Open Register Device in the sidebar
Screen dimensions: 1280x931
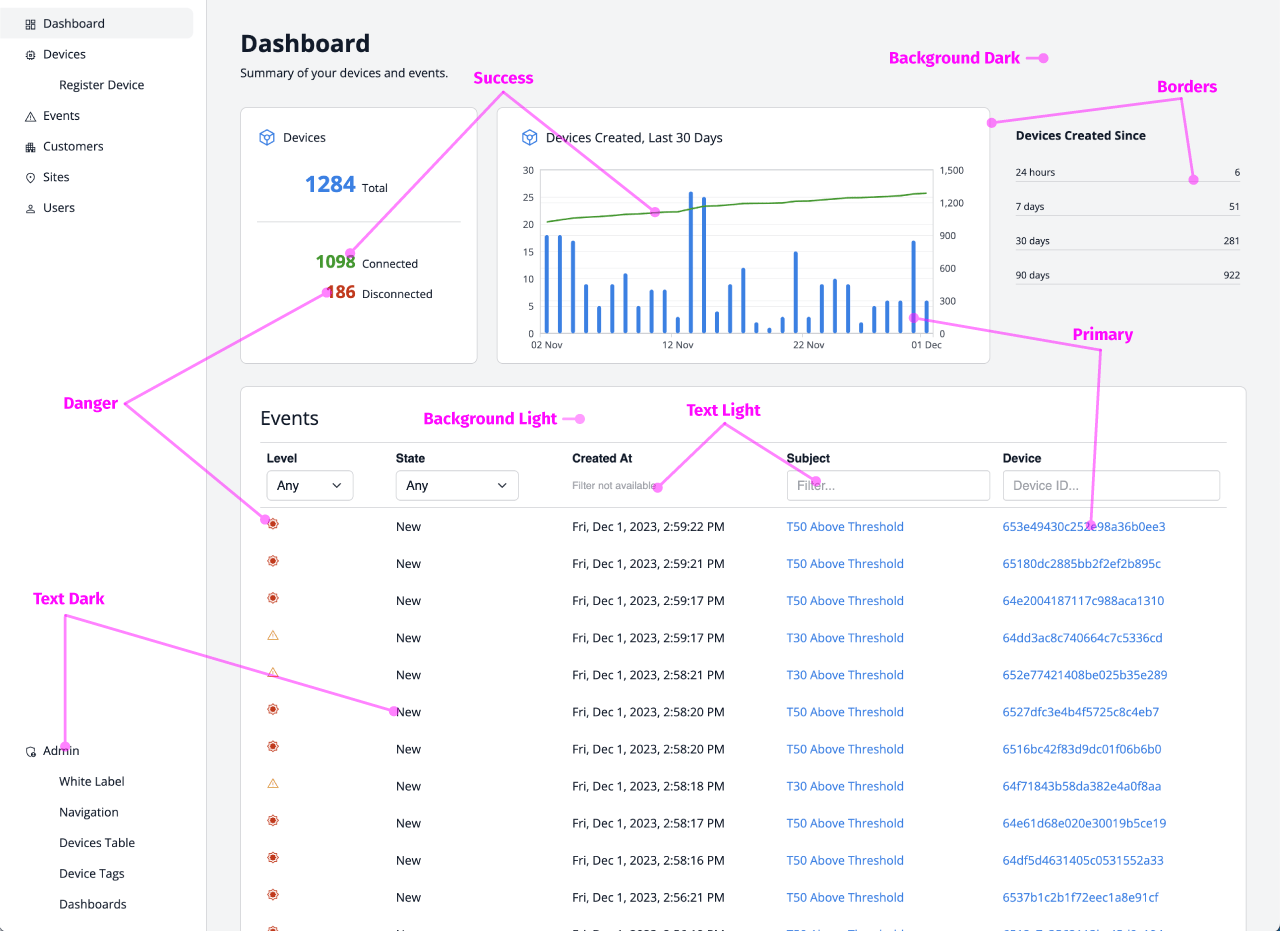point(101,85)
